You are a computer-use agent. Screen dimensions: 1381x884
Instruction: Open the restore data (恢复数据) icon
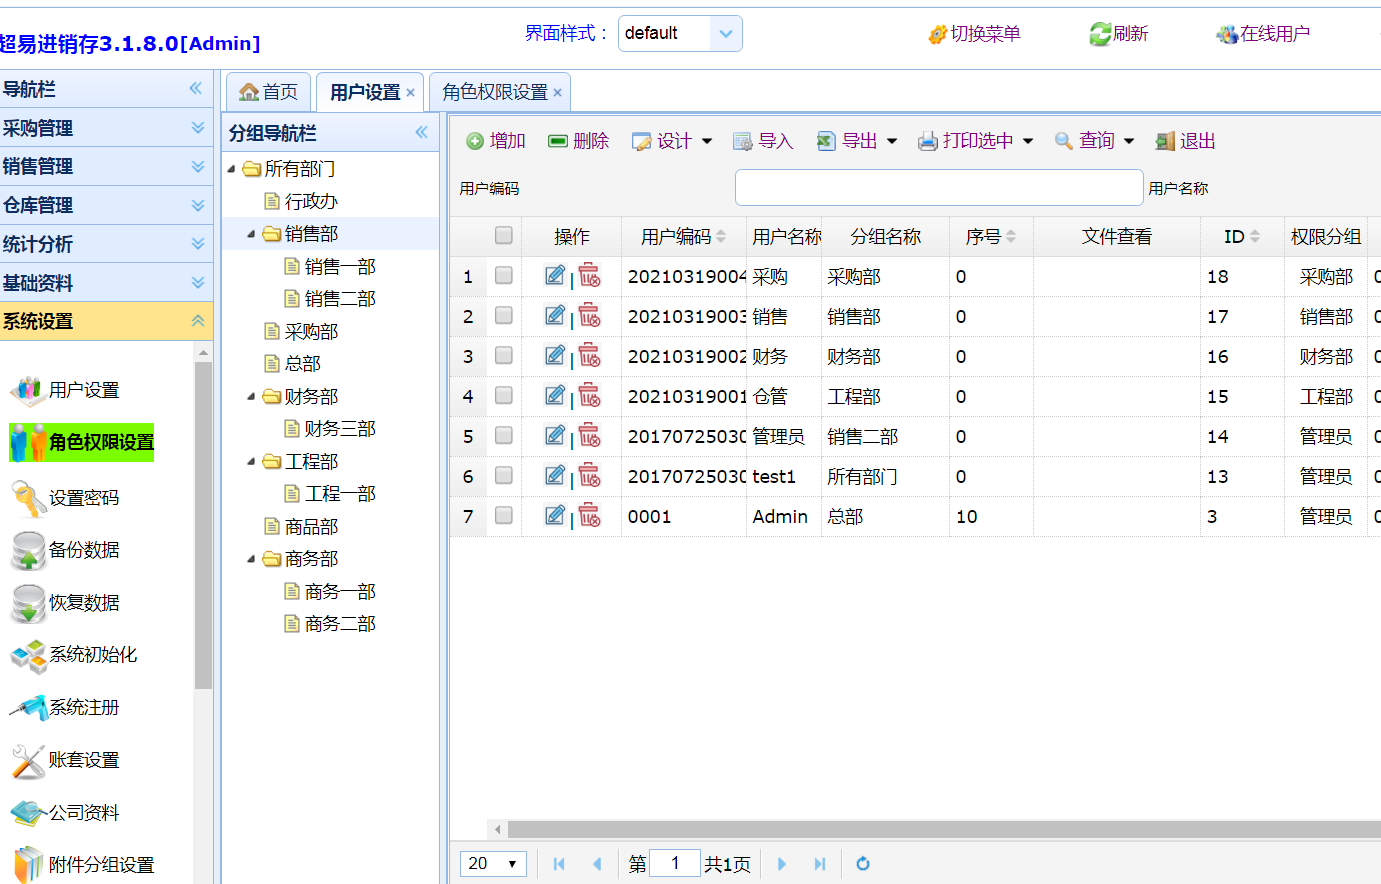click(x=28, y=603)
